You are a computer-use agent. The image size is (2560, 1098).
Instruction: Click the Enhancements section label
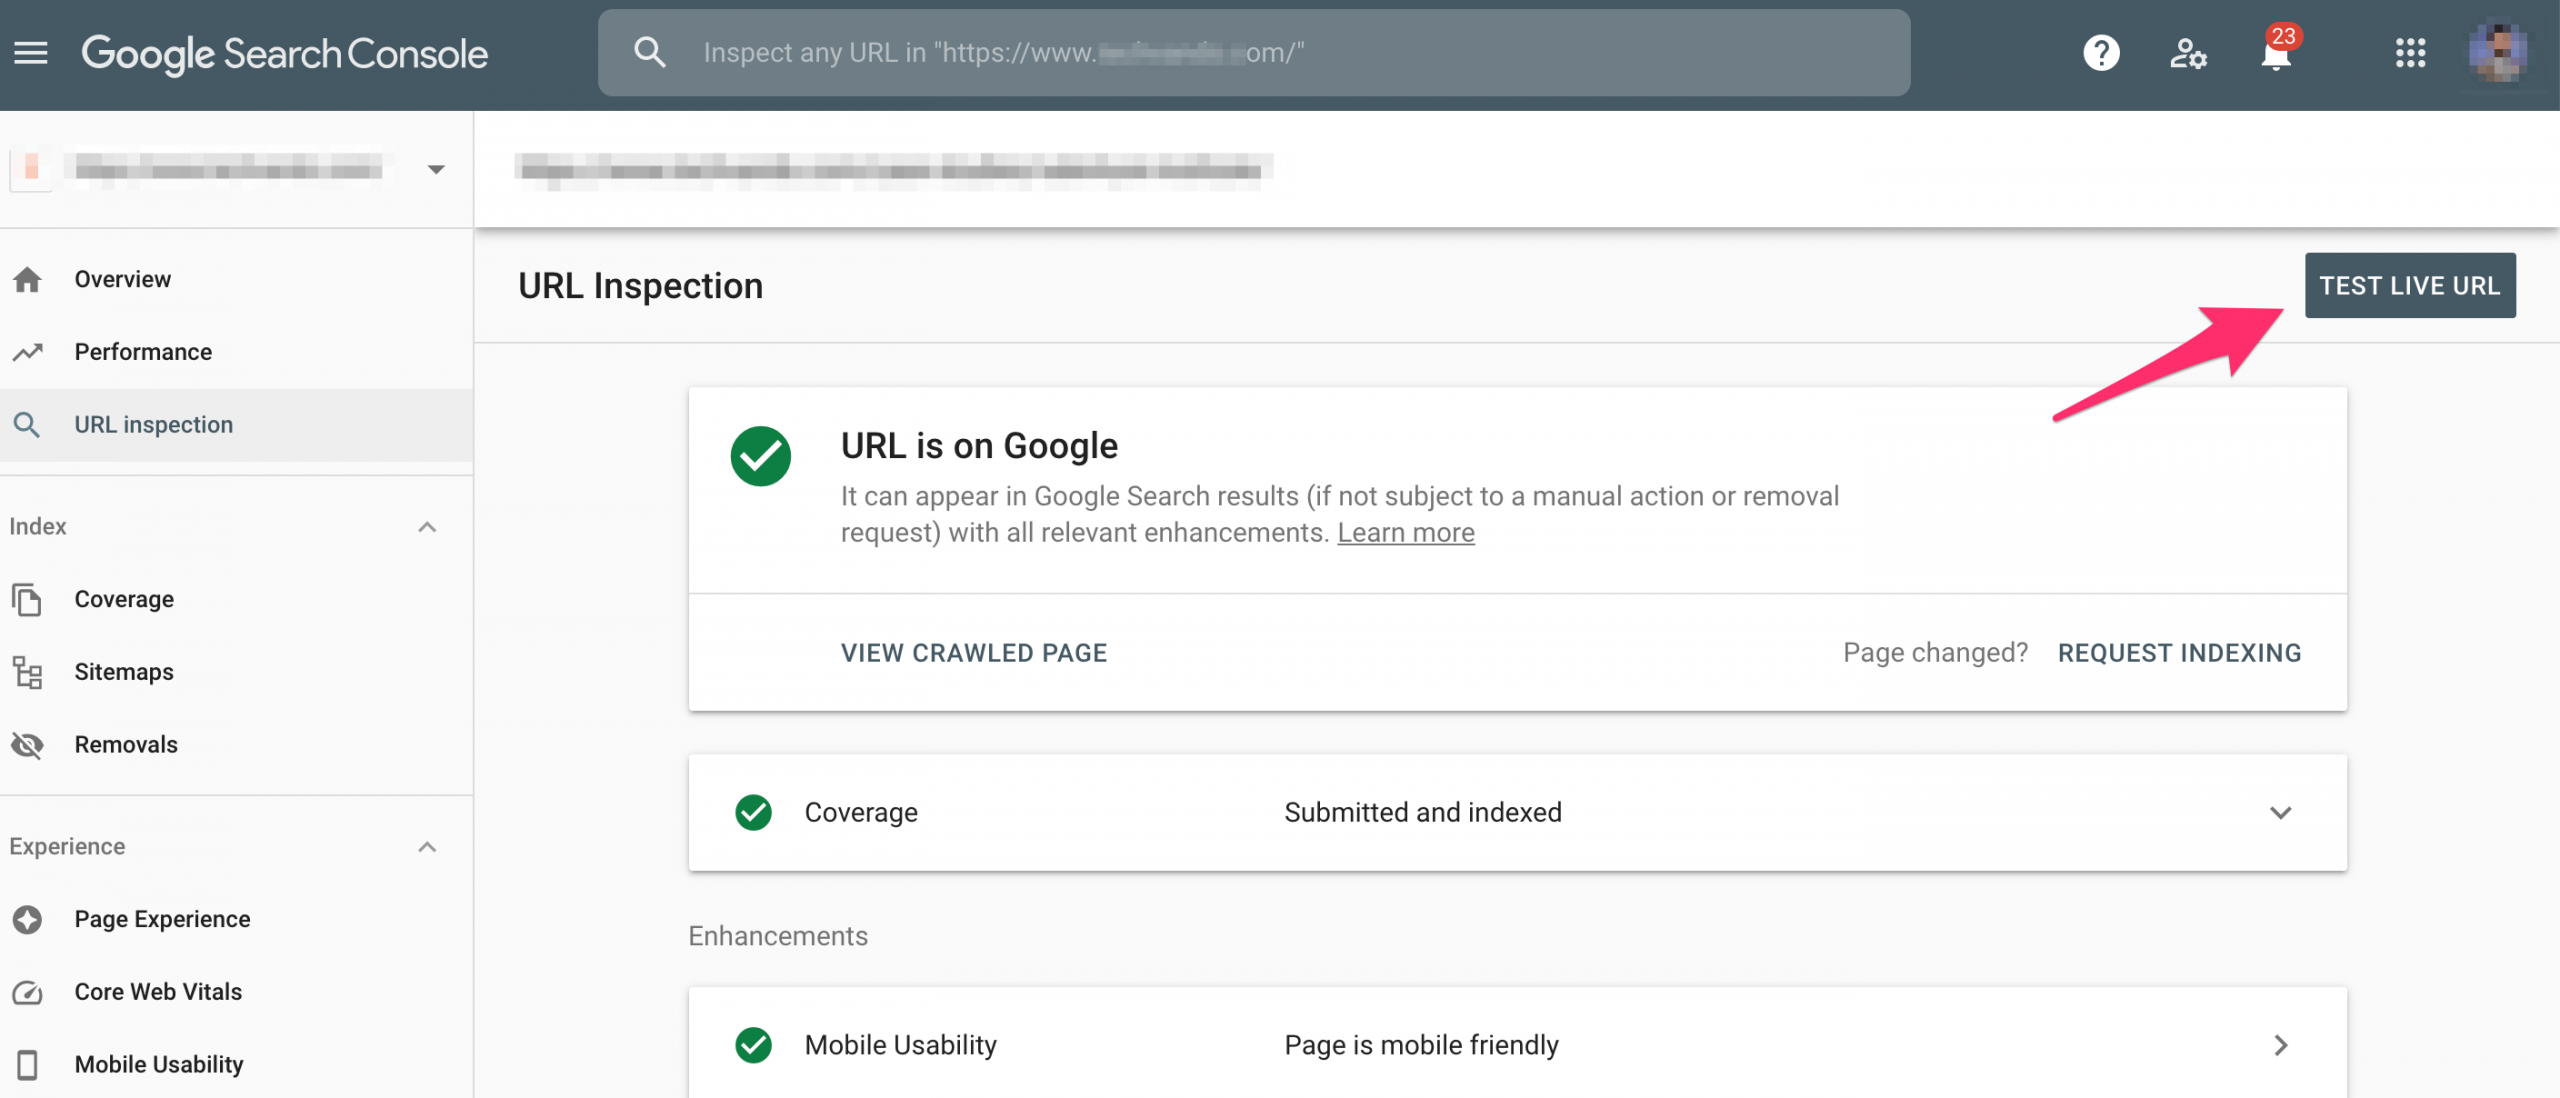[778, 936]
